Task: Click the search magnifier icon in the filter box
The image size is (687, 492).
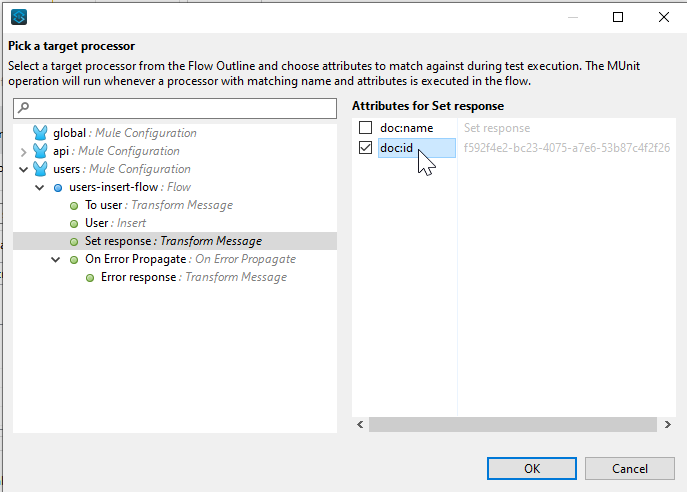Action: tap(23, 107)
